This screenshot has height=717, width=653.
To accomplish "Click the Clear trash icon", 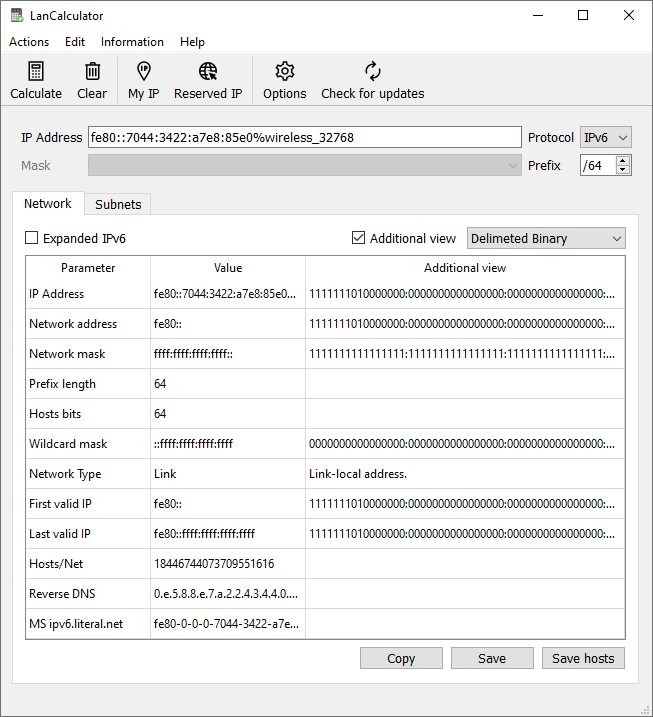I will 92,71.
